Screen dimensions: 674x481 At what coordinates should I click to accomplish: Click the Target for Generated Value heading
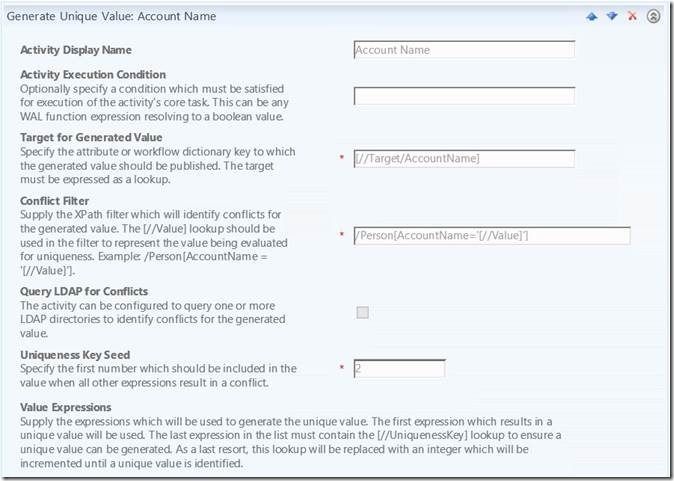point(91,137)
